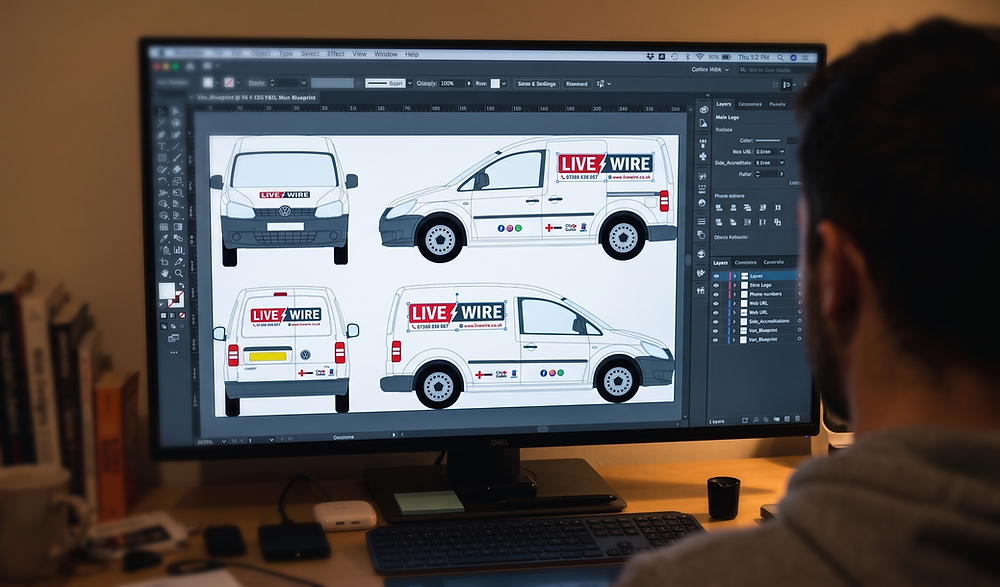Click the stroke swatch in control bar
1000x587 pixels.
pos(229,83)
